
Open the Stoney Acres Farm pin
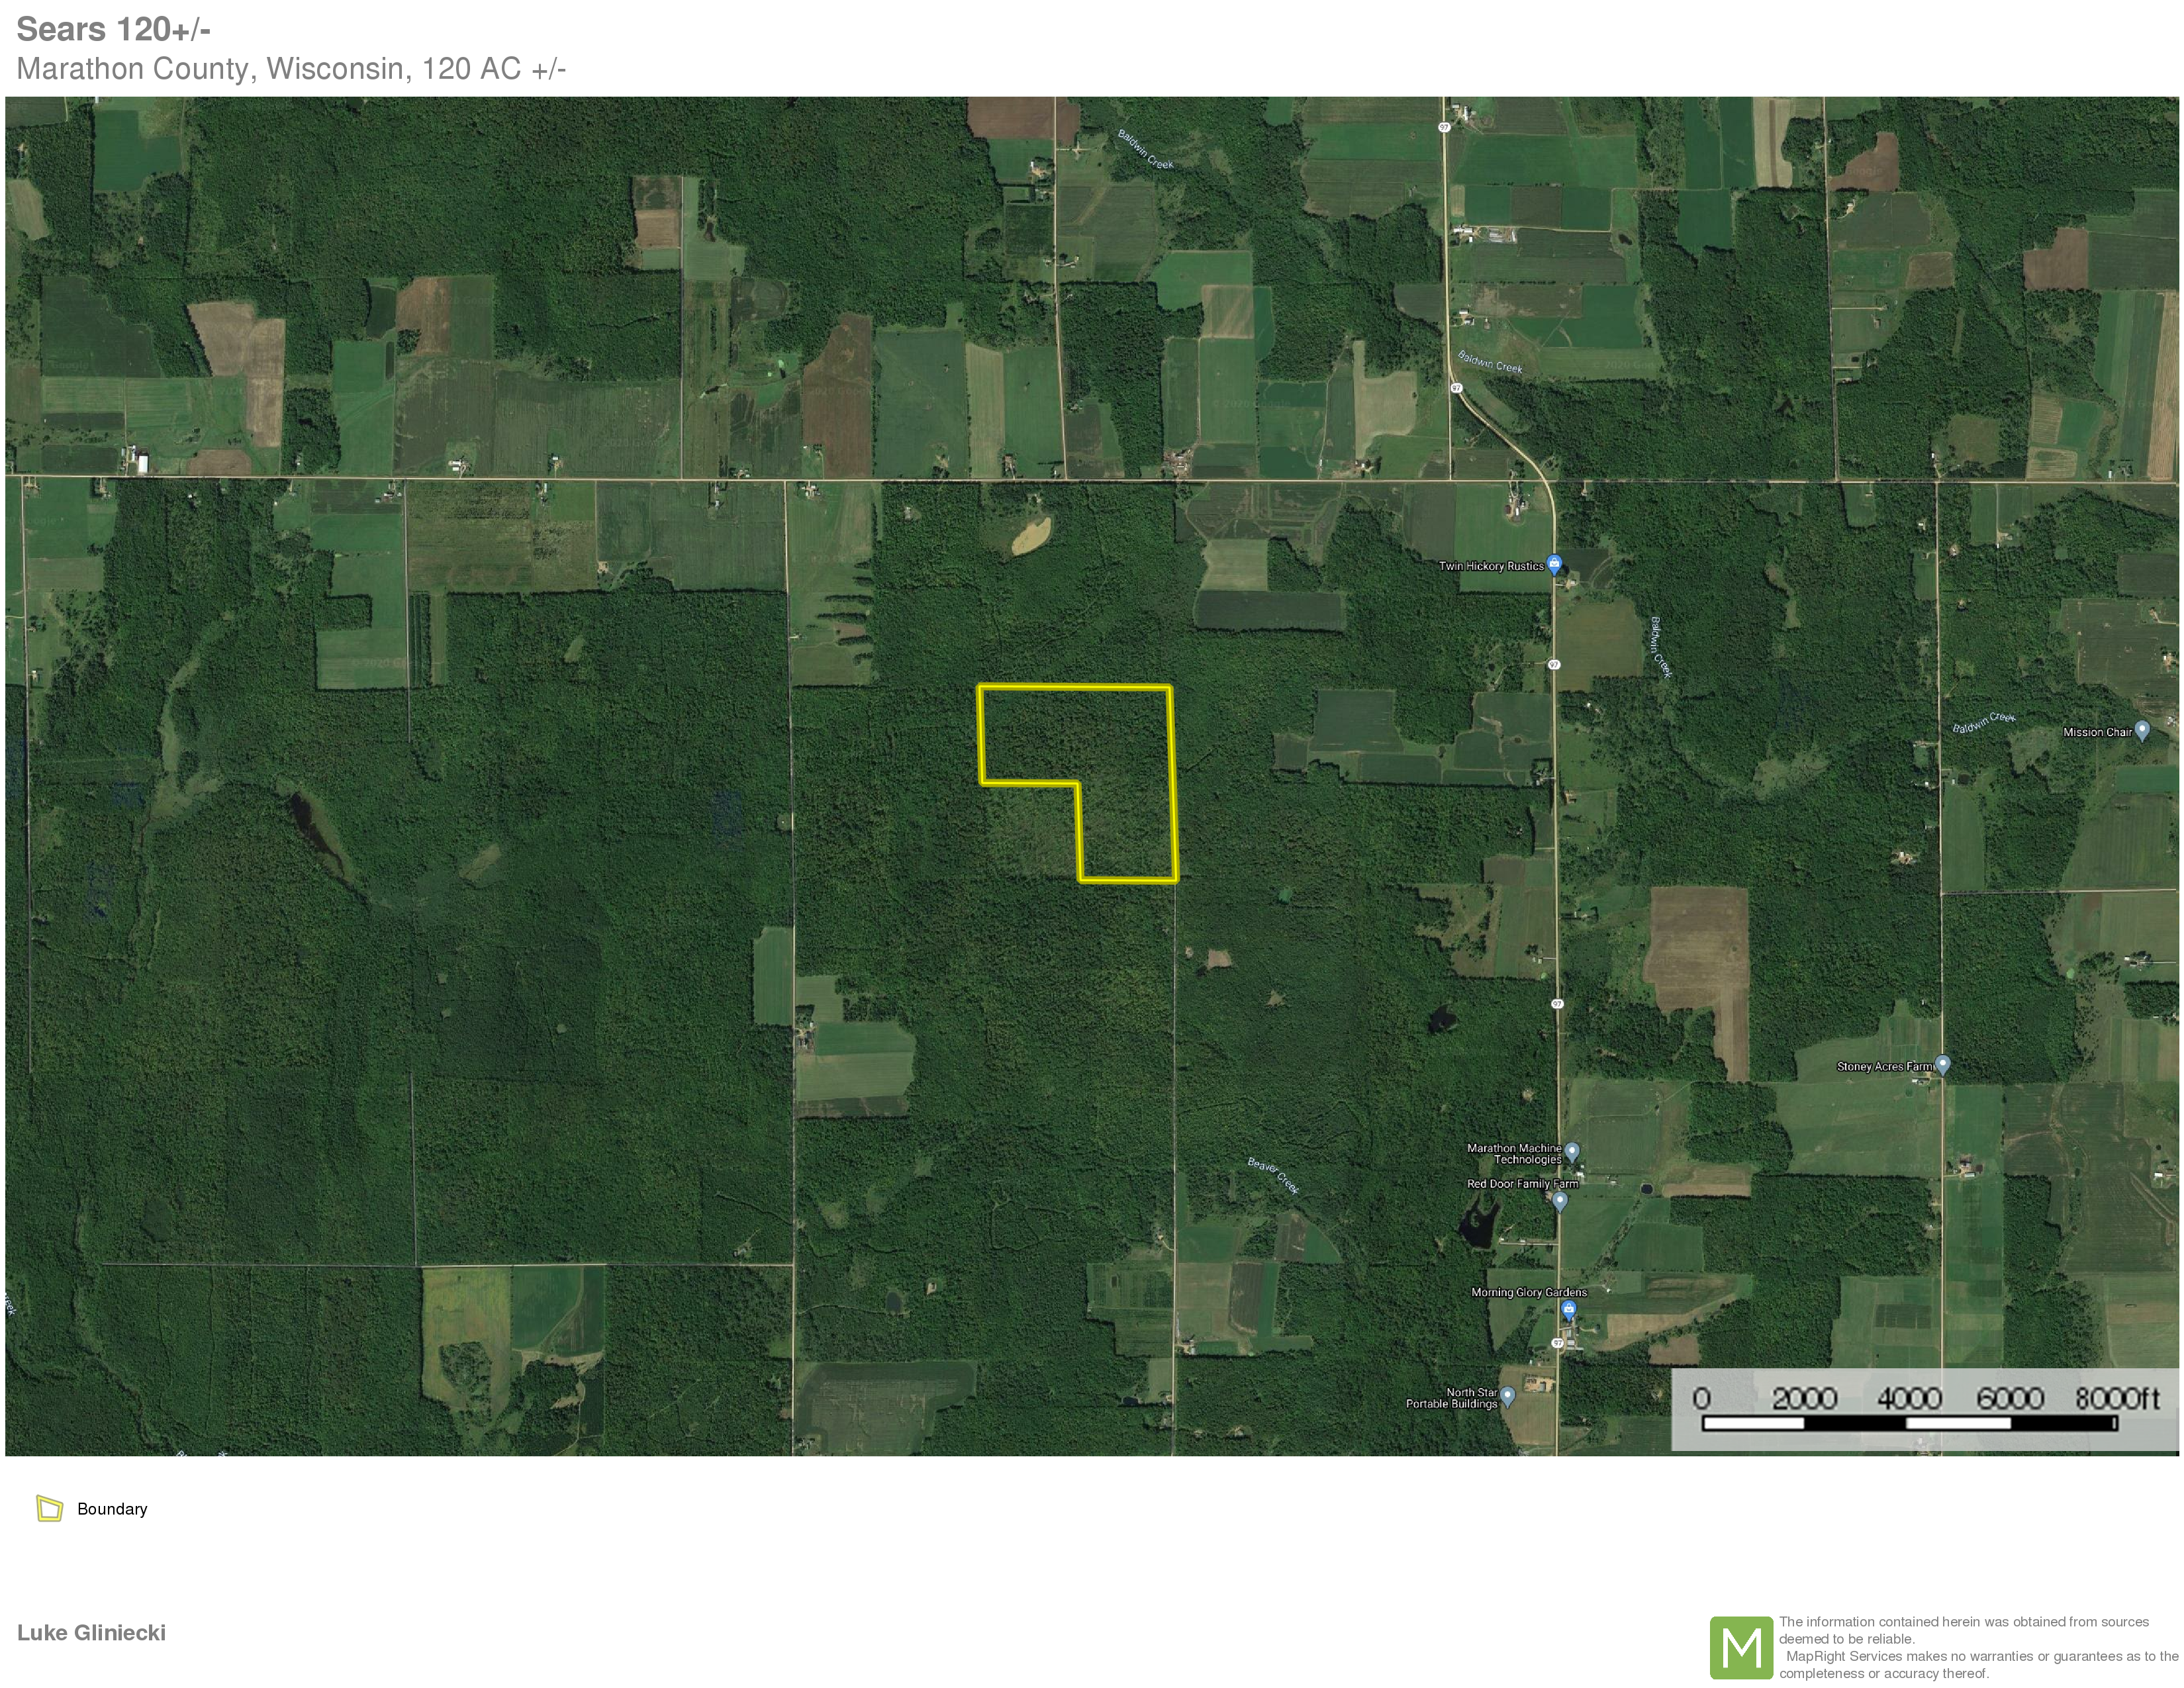[x=1942, y=1064]
